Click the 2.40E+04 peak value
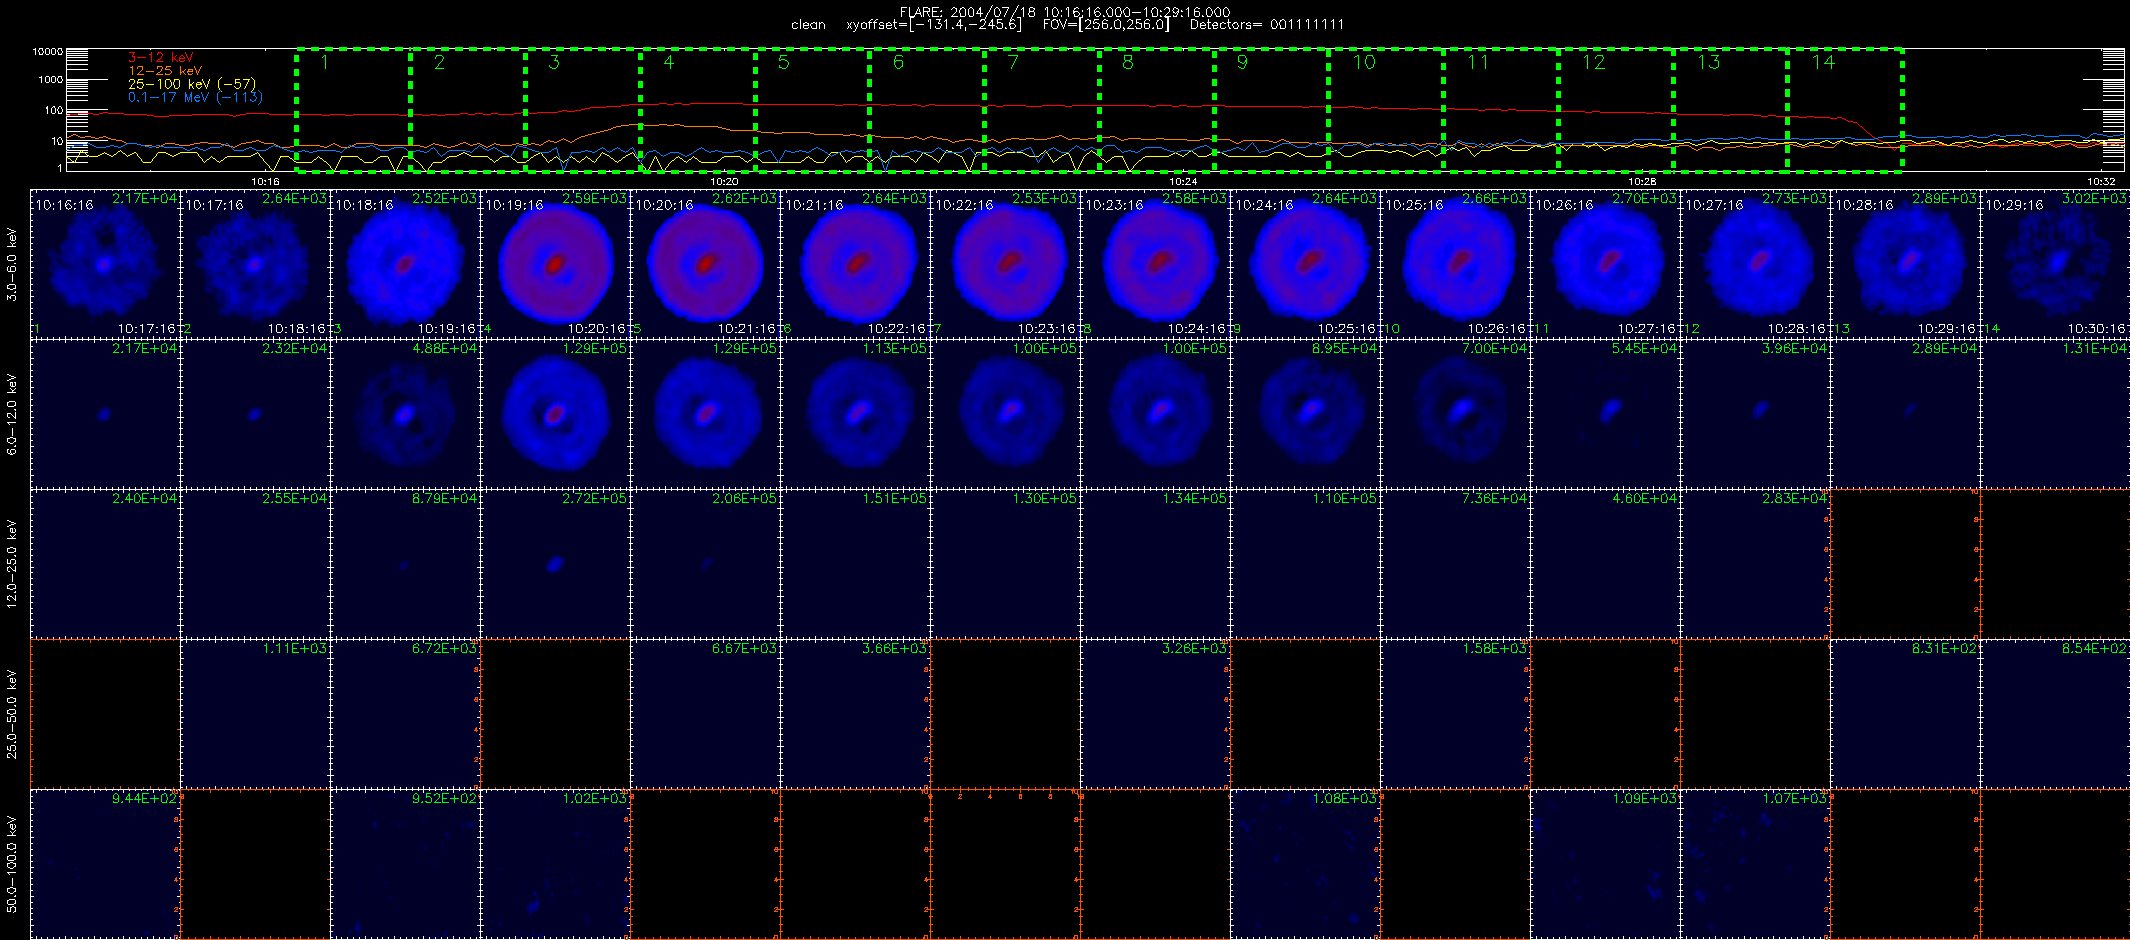 coord(144,498)
